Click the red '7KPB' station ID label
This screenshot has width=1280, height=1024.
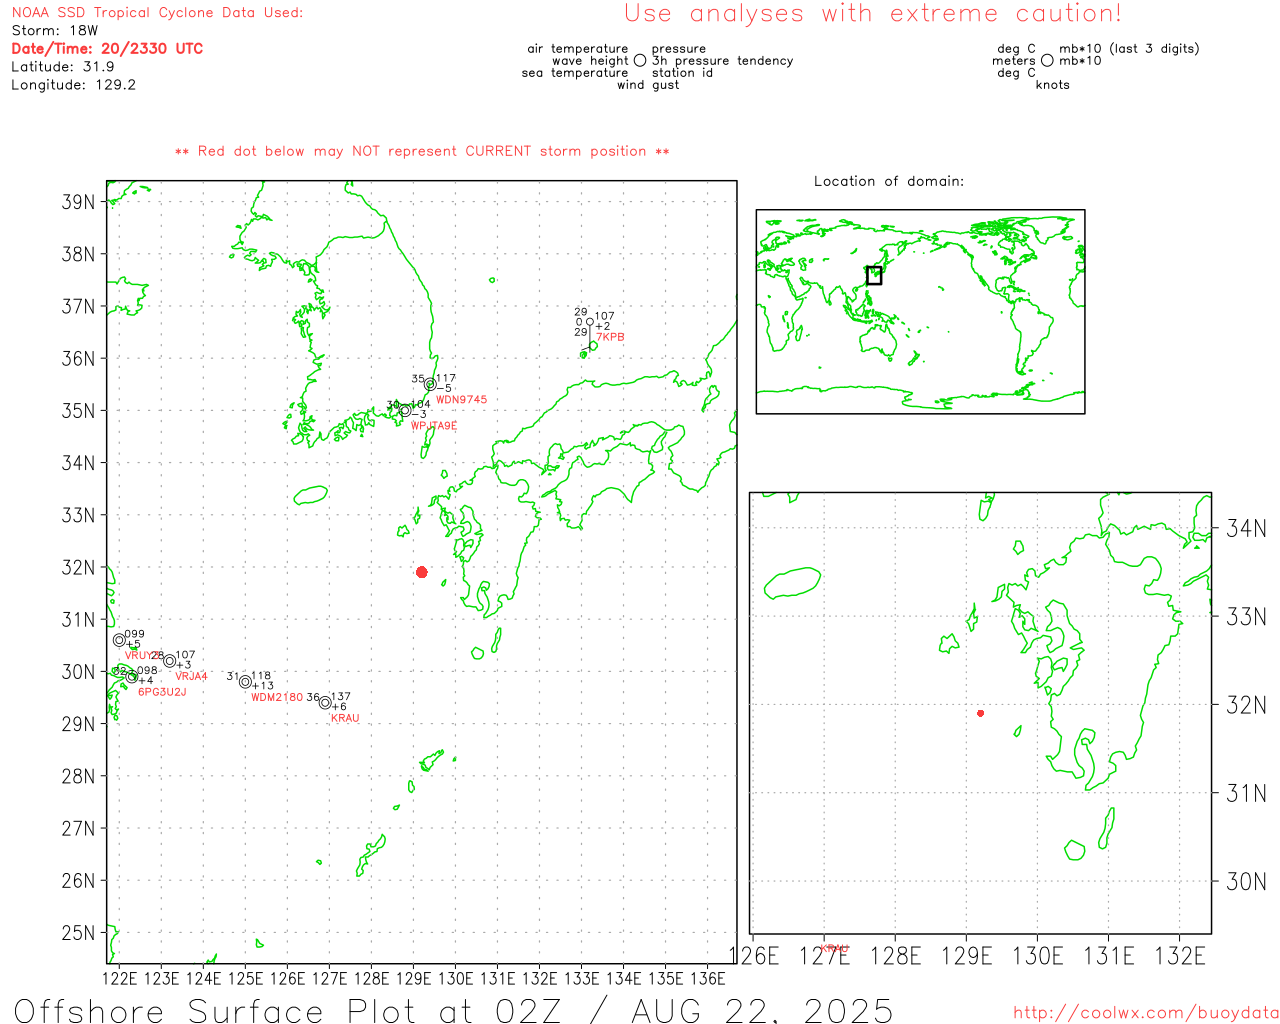pos(610,338)
